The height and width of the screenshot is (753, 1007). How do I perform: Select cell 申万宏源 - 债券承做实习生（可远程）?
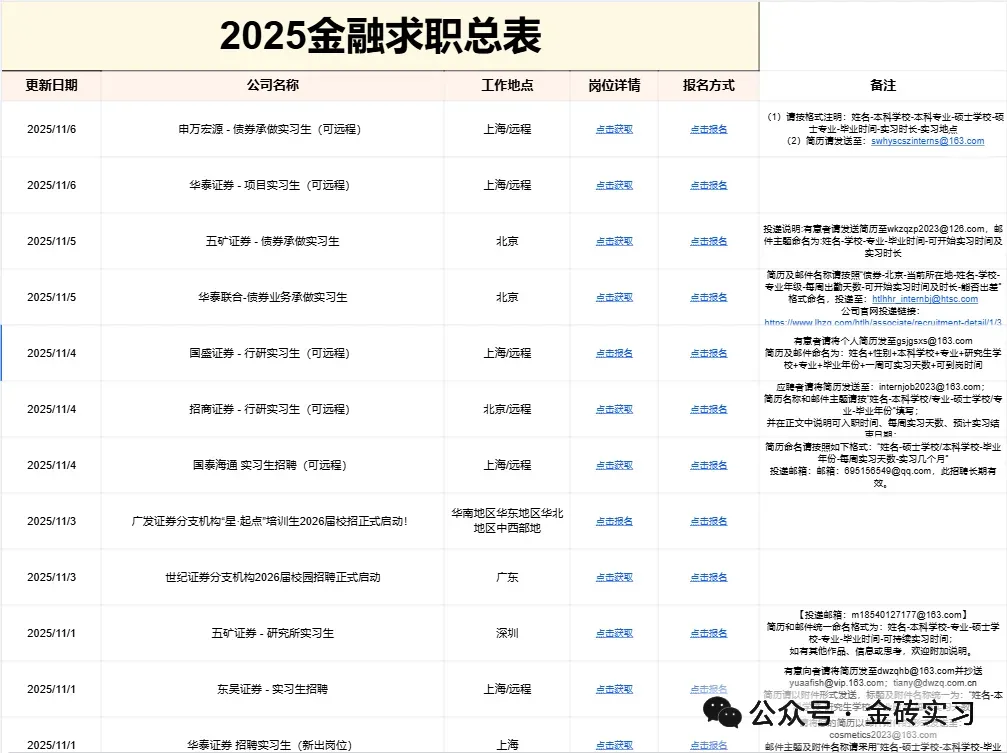click(x=272, y=129)
